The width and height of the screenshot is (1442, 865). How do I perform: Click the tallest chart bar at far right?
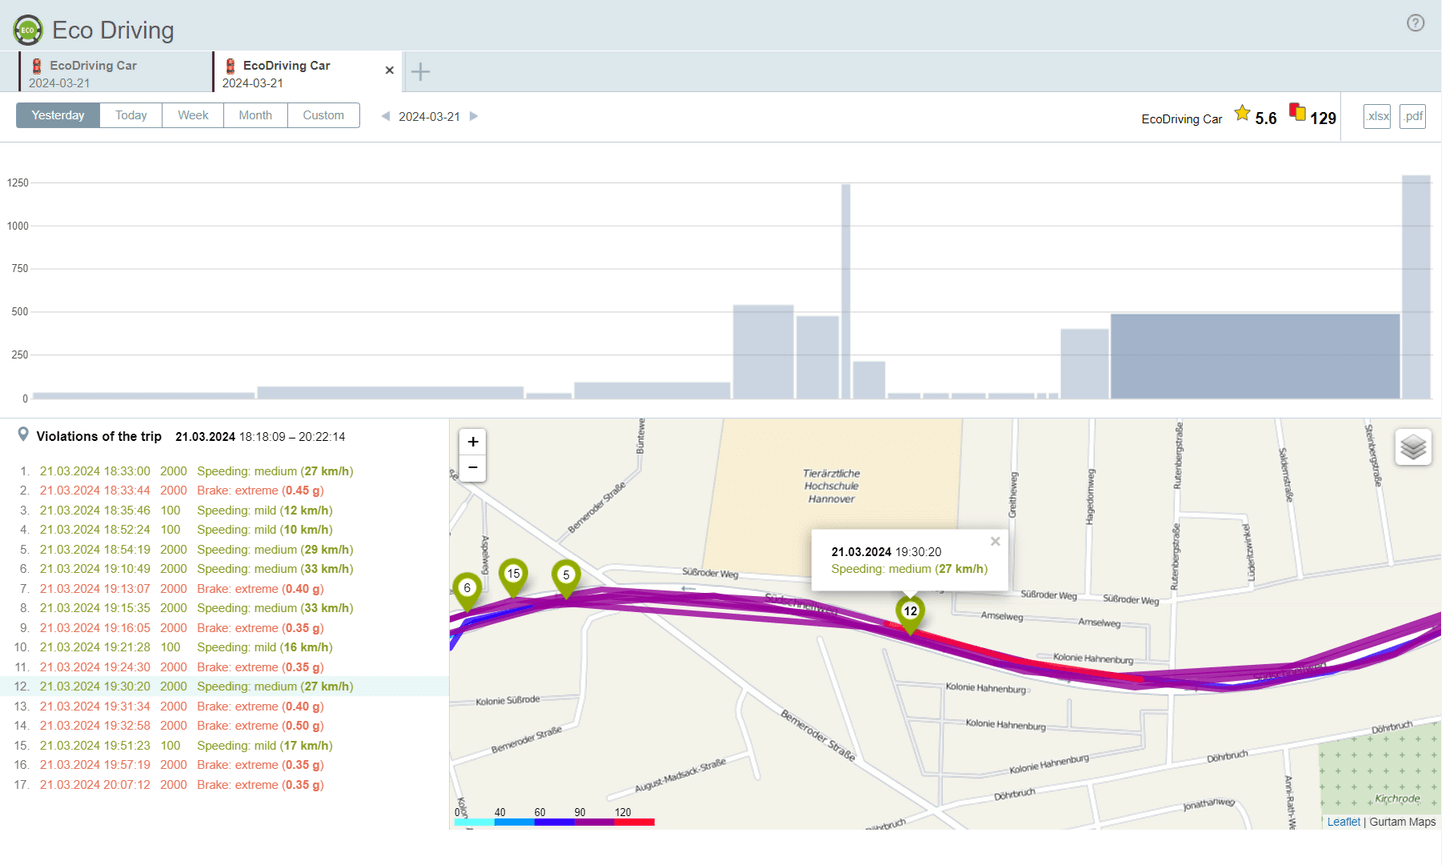pyautogui.click(x=1416, y=288)
